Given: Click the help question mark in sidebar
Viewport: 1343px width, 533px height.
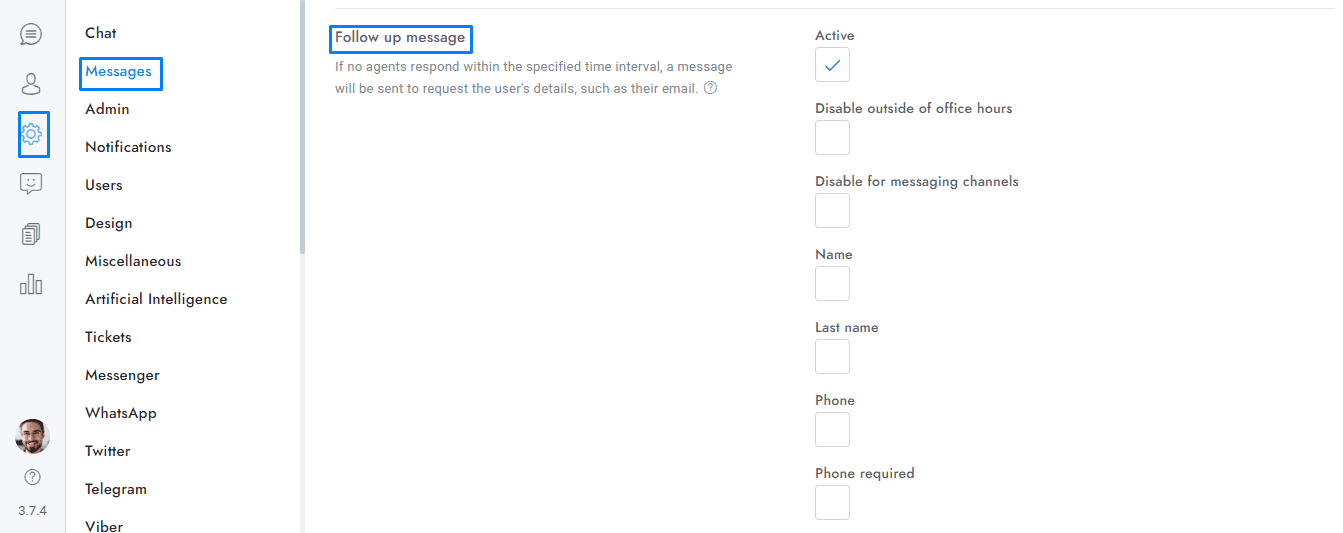Looking at the screenshot, I should (x=32, y=477).
